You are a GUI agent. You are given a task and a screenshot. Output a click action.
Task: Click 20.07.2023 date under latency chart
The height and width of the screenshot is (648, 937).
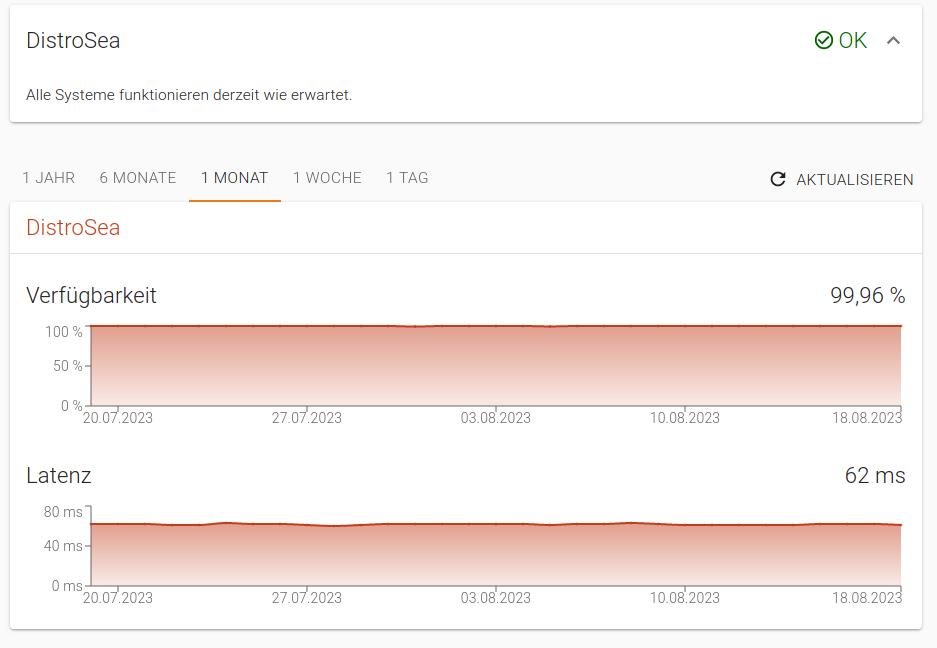coord(118,598)
